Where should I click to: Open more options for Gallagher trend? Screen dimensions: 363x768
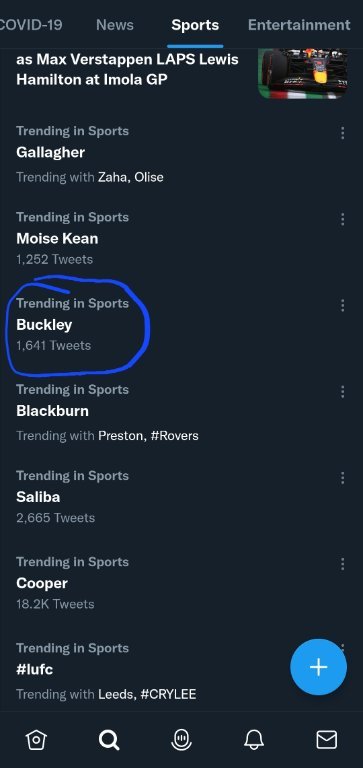tap(342, 133)
